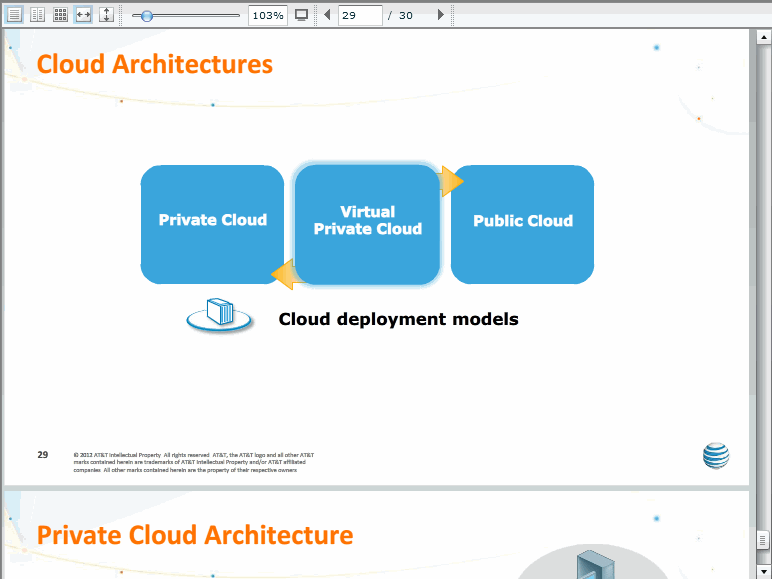Viewport: 772px width, 579px height.
Task: Switch to two-page side-by-side view
Action: (37, 15)
